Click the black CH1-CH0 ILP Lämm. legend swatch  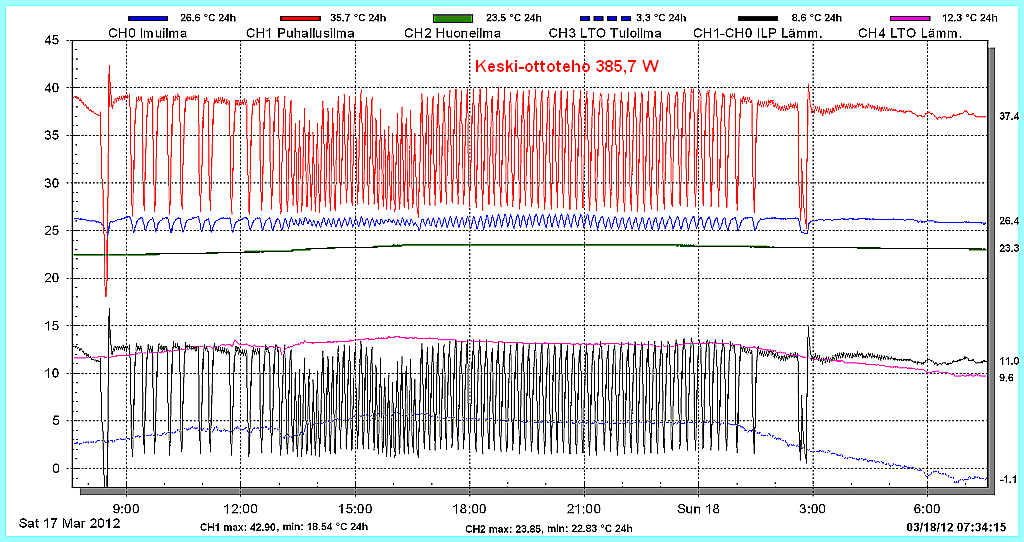tap(759, 18)
